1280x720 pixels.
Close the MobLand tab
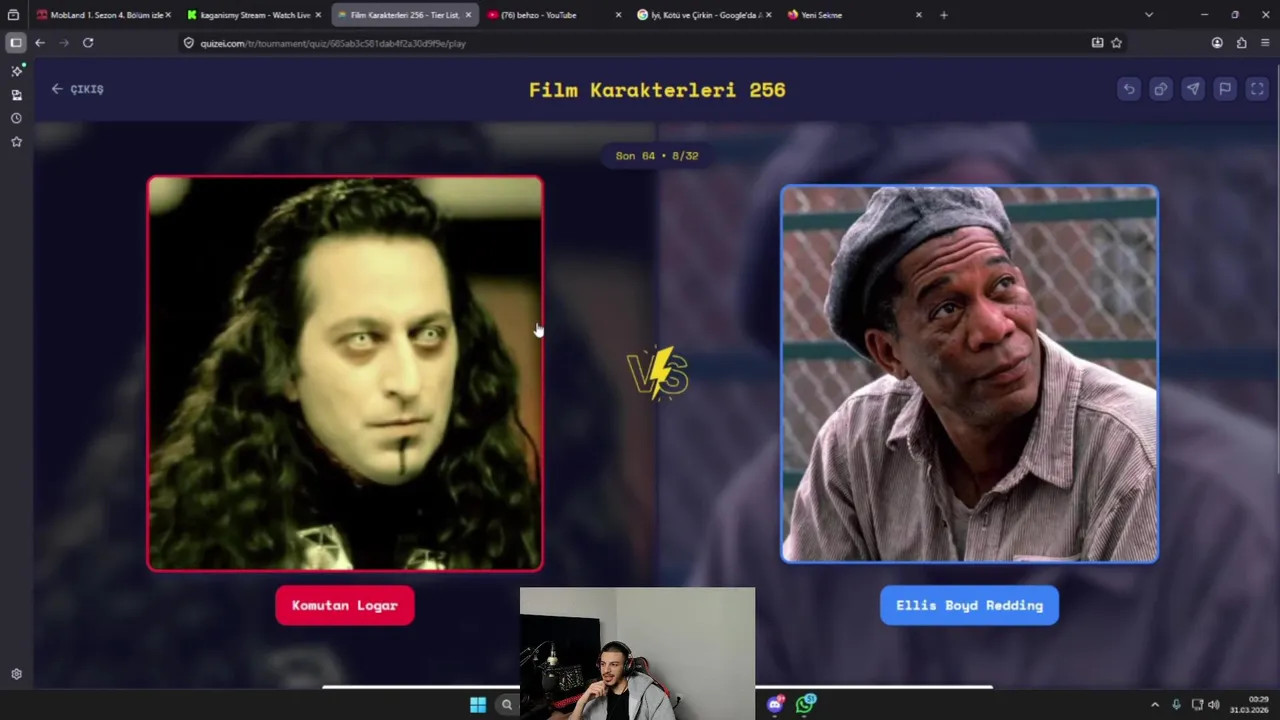[x=168, y=15]
